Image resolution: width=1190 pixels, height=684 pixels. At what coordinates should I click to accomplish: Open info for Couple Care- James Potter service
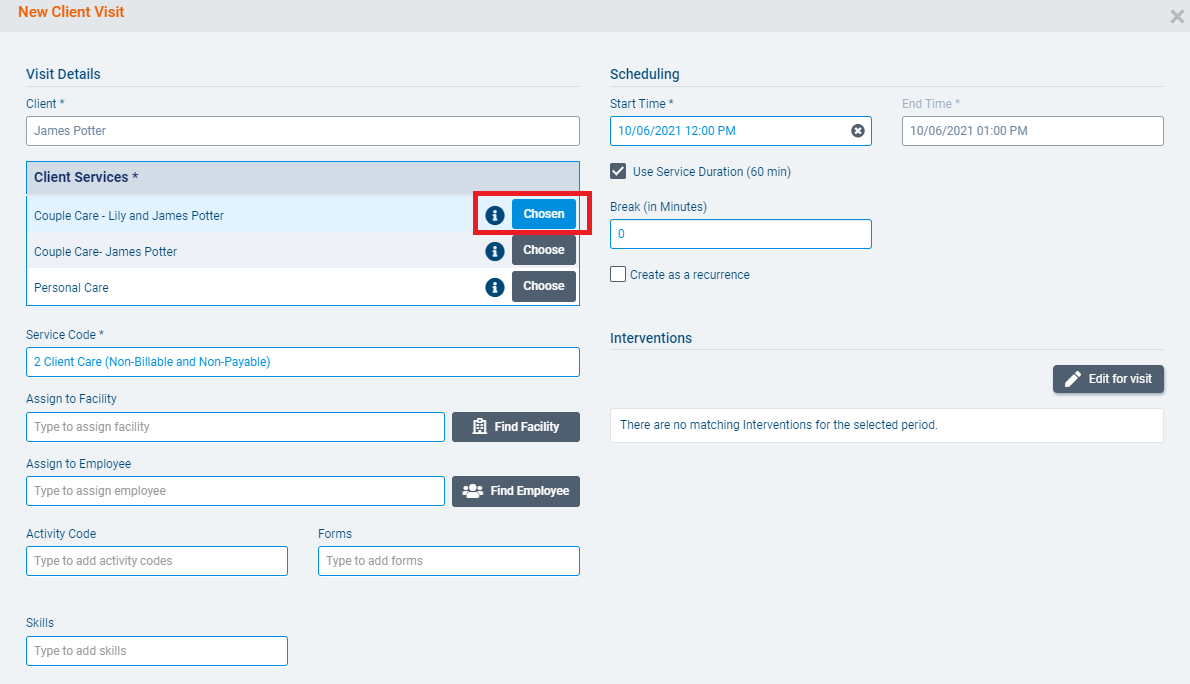point(495,251)
